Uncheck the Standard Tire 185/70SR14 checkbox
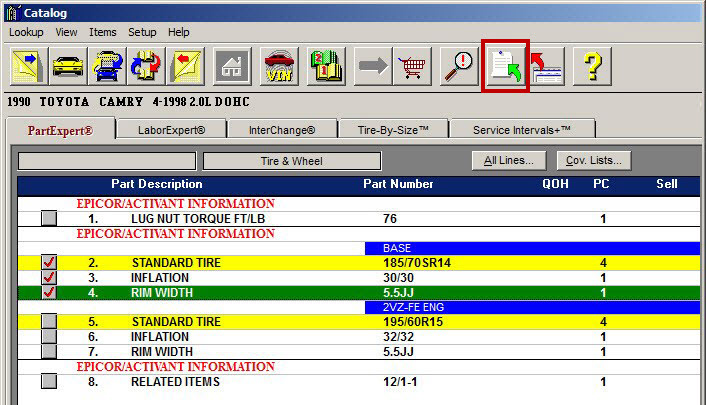Image resolution: width=706 pixels, height=405 pixels. (x=49, y=263)
